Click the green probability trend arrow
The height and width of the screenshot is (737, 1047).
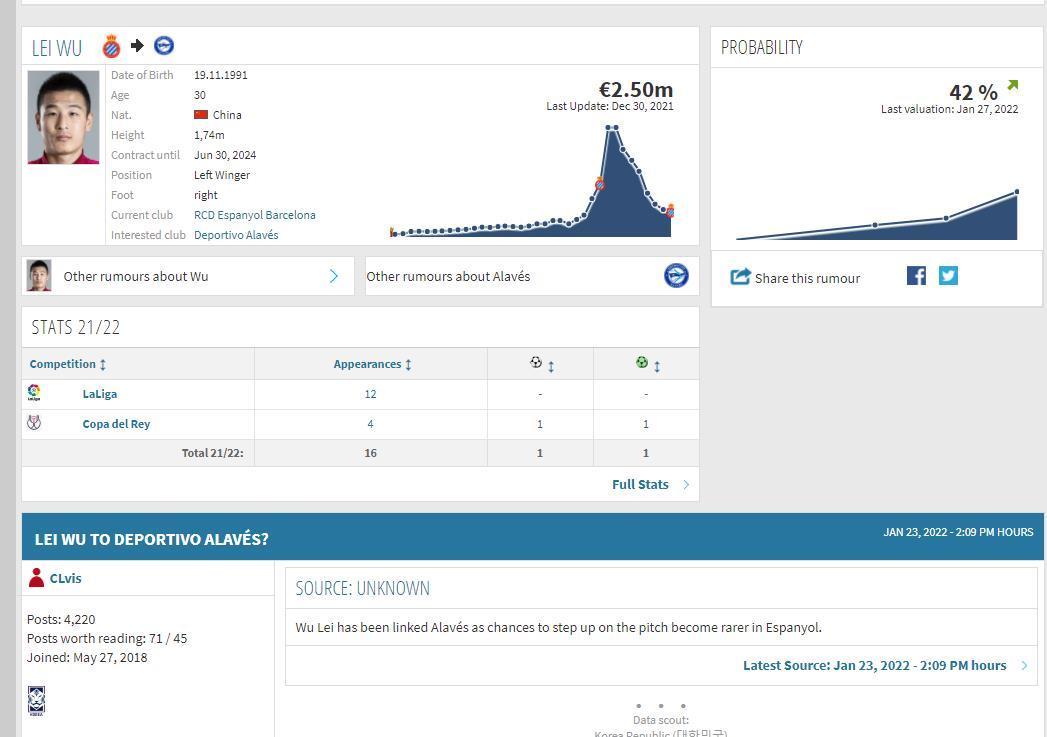tap(1013, 85)
